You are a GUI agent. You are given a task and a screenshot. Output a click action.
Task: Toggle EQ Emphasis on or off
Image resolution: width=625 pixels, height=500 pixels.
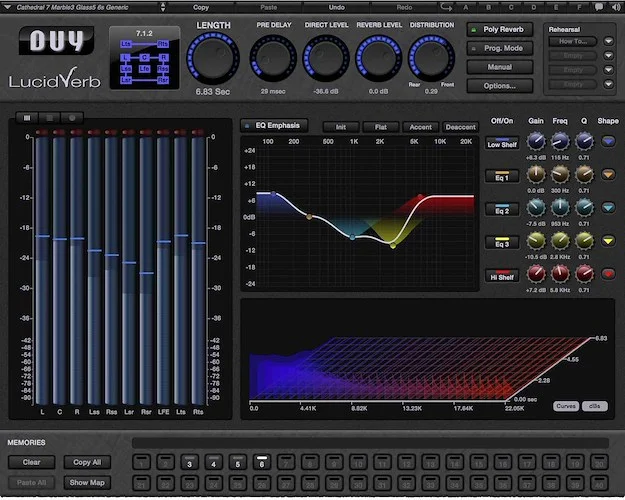click(274, 126)
